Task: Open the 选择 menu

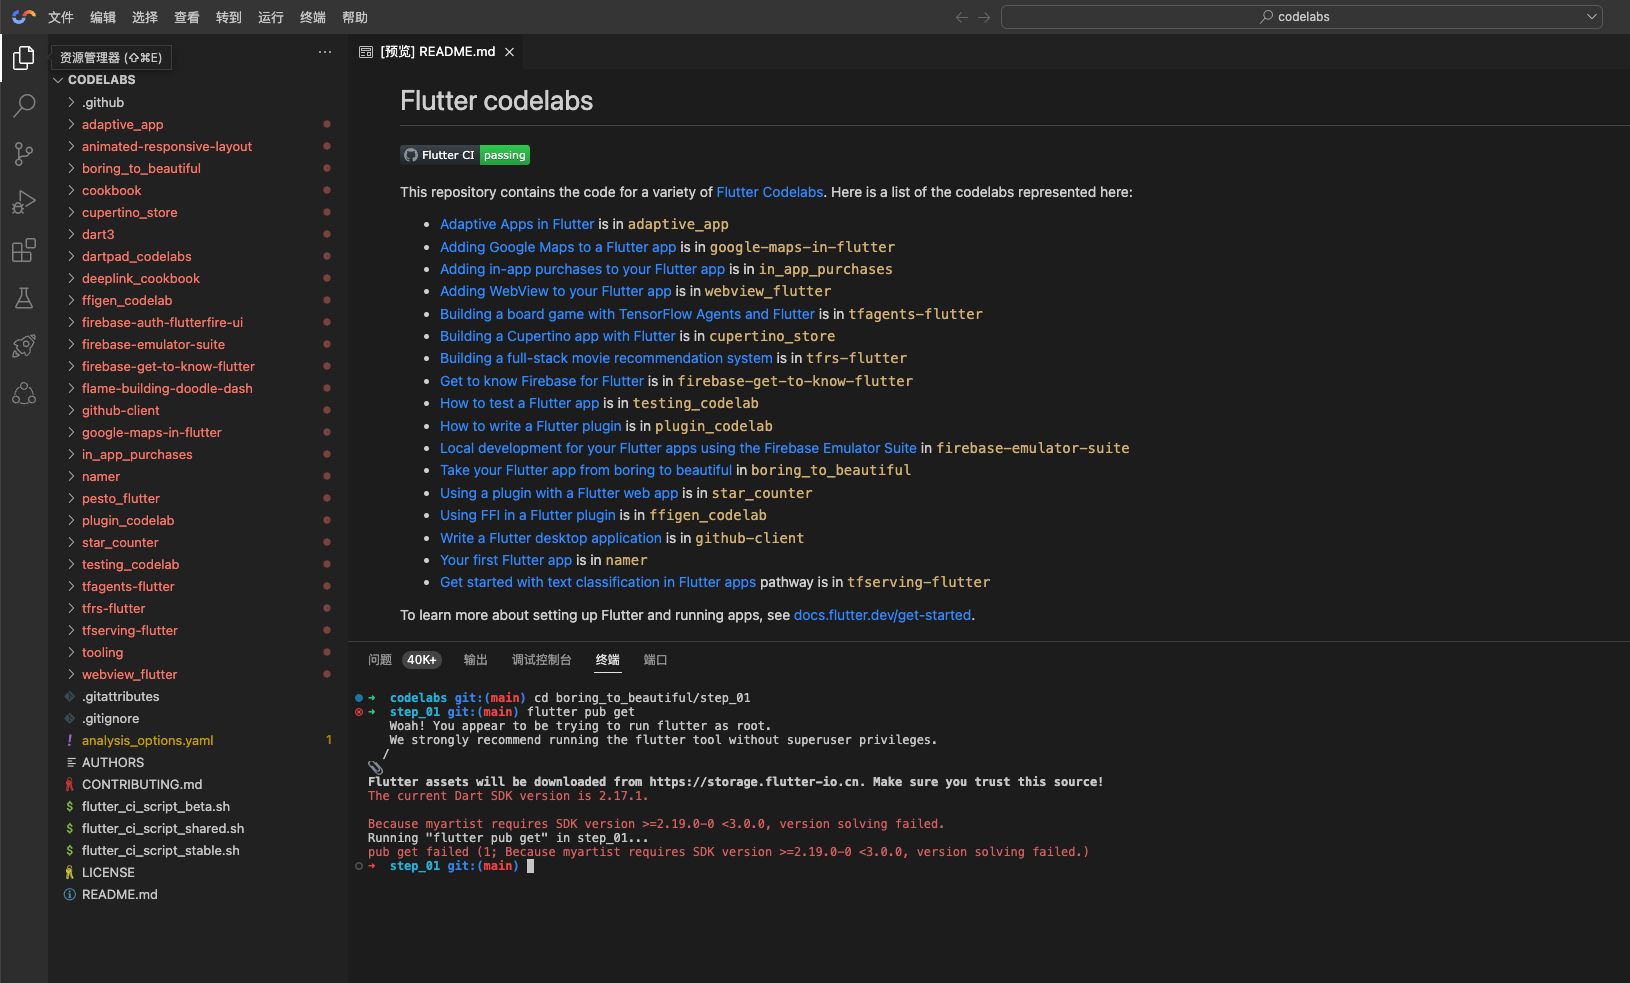Action: coord(145,17)
